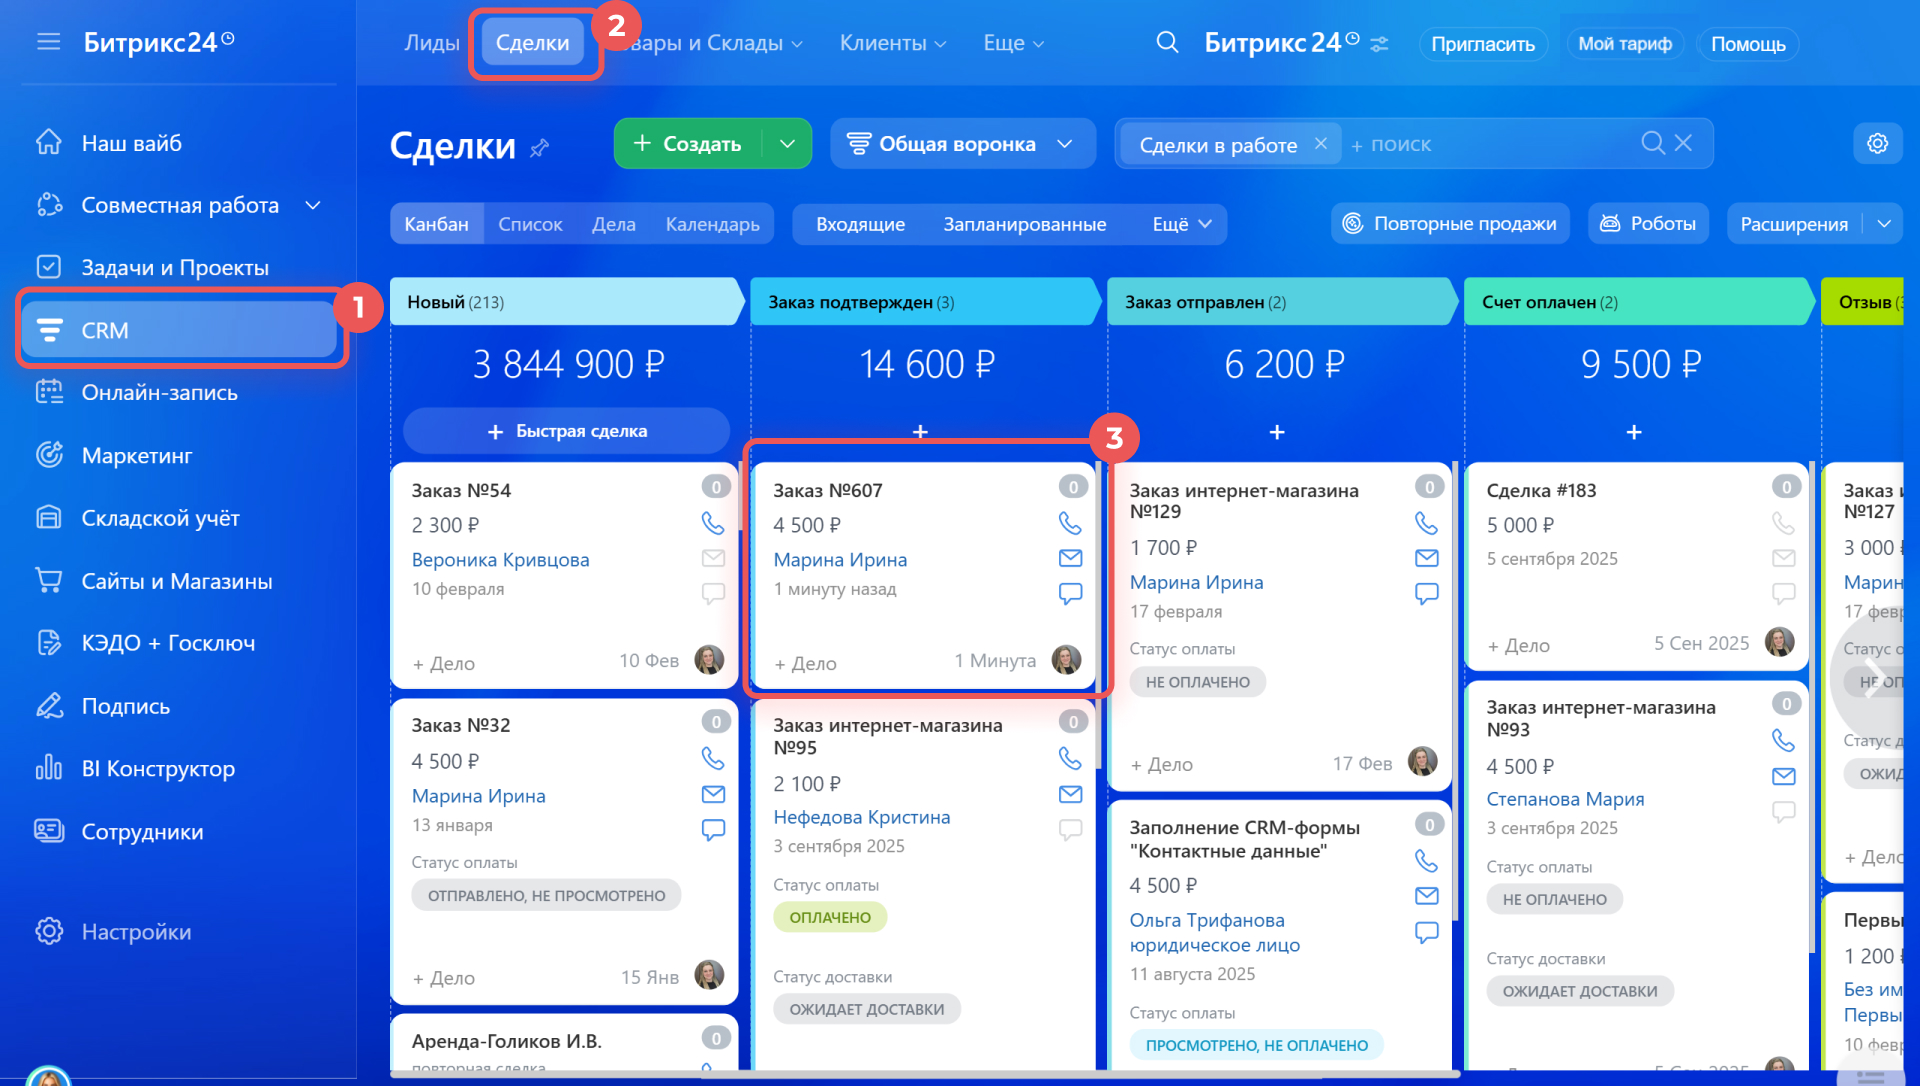Open the Клиенты top menu
This screenshot has width=1920, height=1086.
(x=892, y=43)
